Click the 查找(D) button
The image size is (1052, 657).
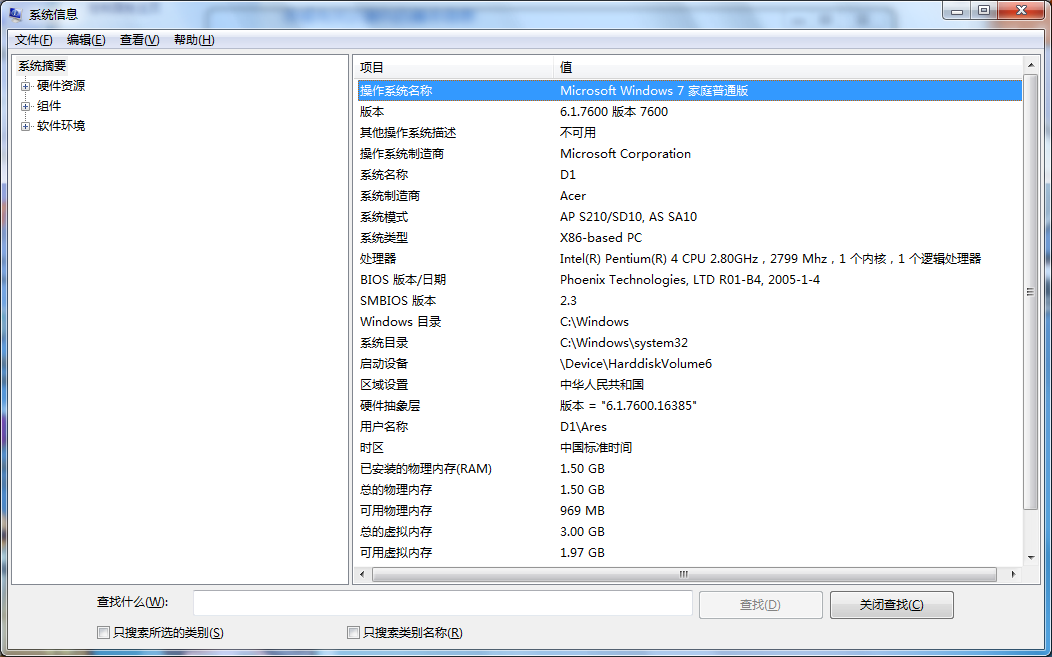click(760, 605)
